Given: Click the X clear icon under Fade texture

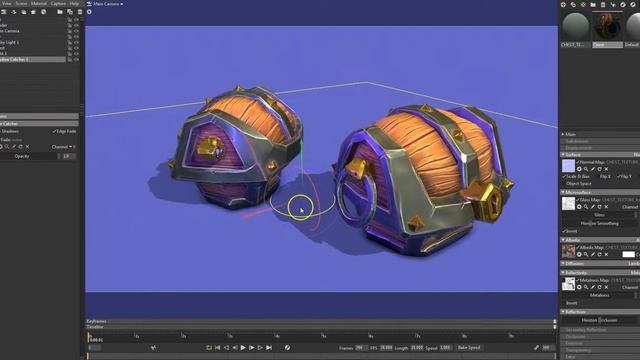Looking at the screenshot, I should [27, 147].
